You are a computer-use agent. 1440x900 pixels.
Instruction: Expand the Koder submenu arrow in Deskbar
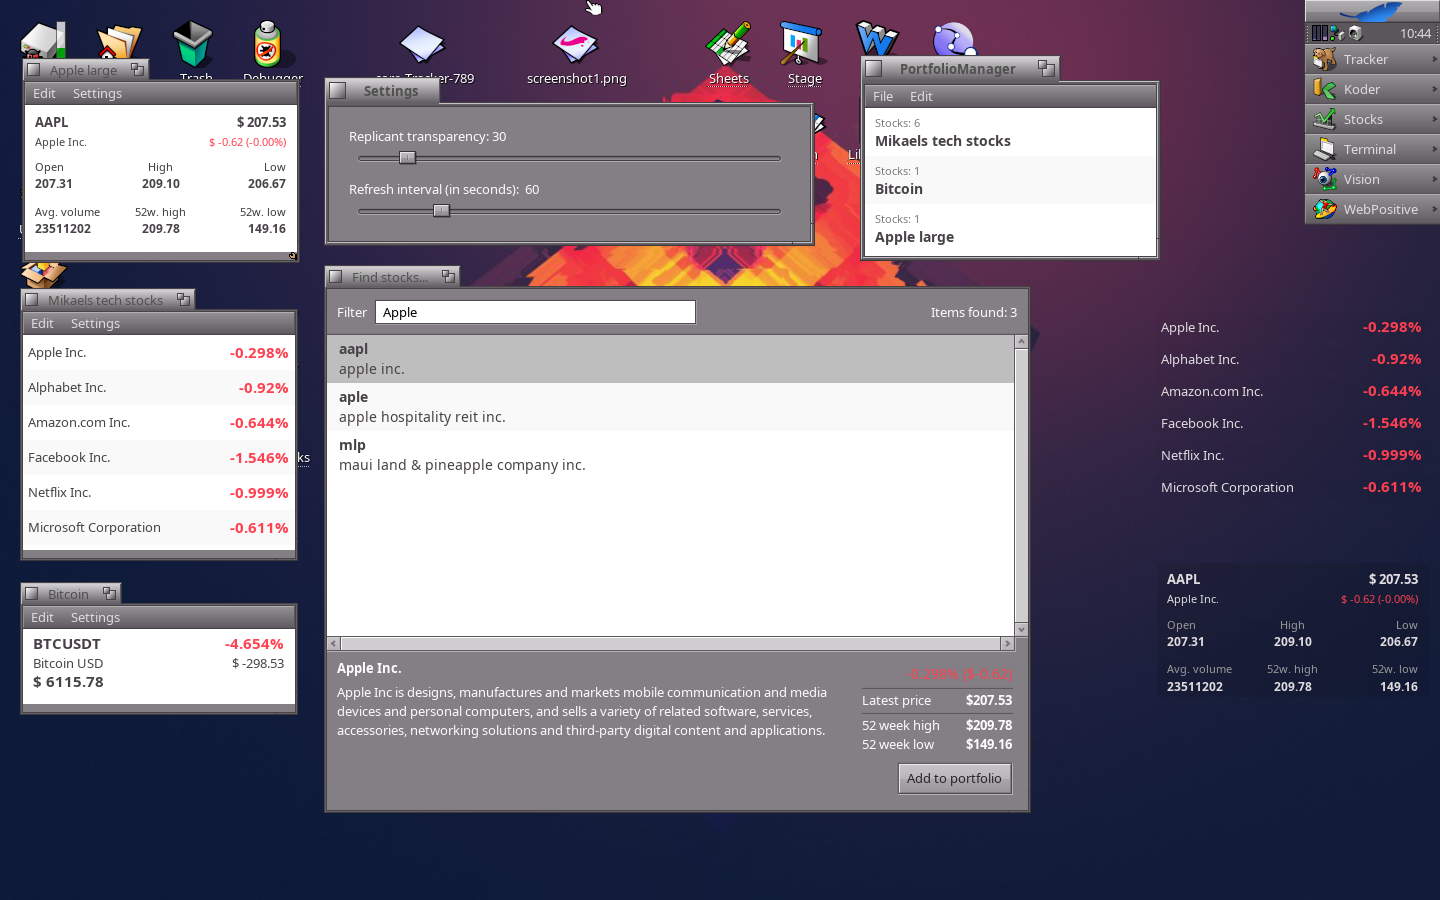tap(1434, 89)
